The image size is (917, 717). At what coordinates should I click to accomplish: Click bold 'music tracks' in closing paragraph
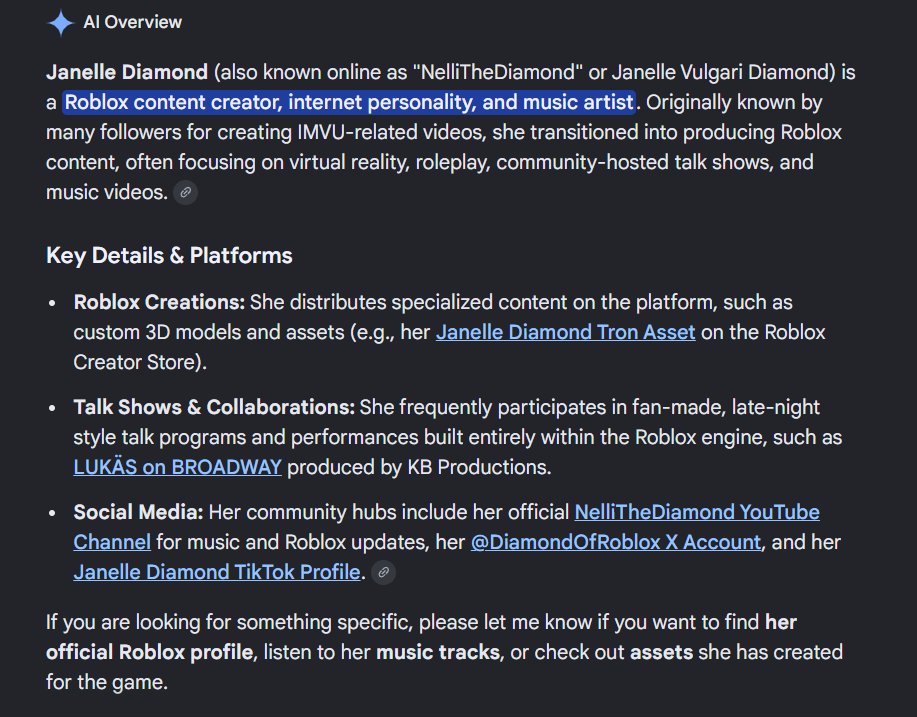437,652
